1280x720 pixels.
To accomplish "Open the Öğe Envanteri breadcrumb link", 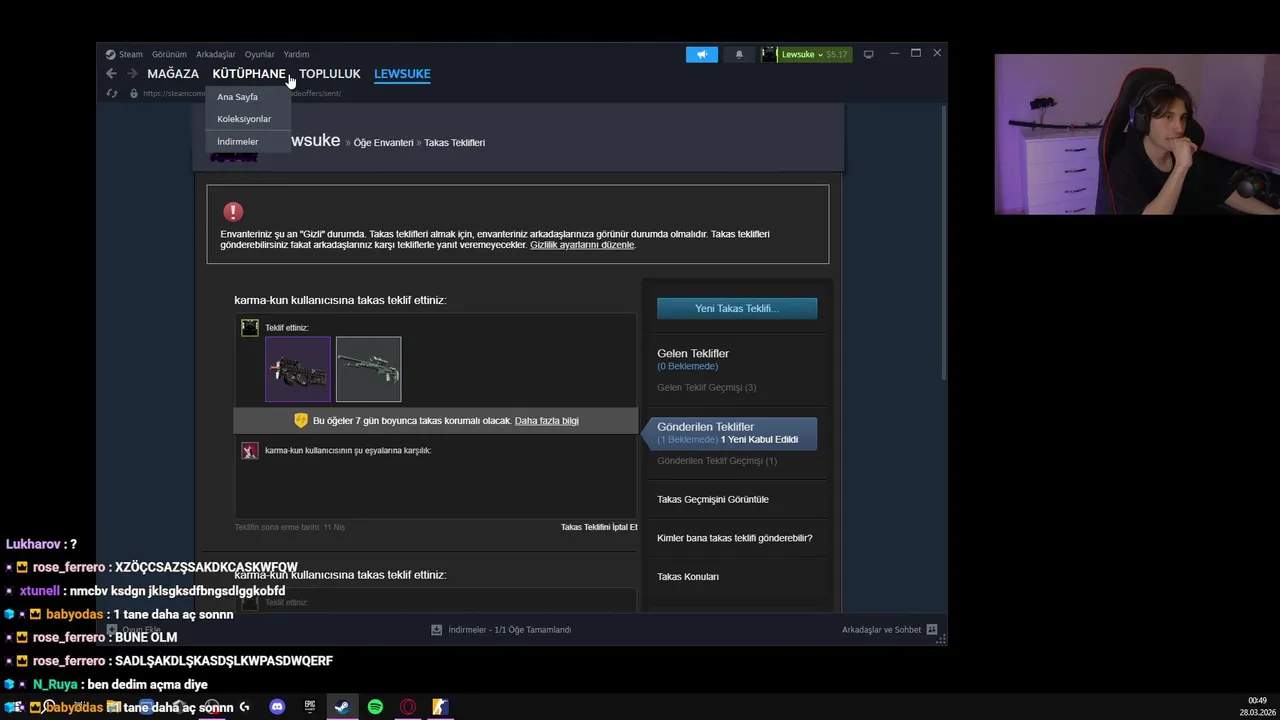I will (383, 143).
